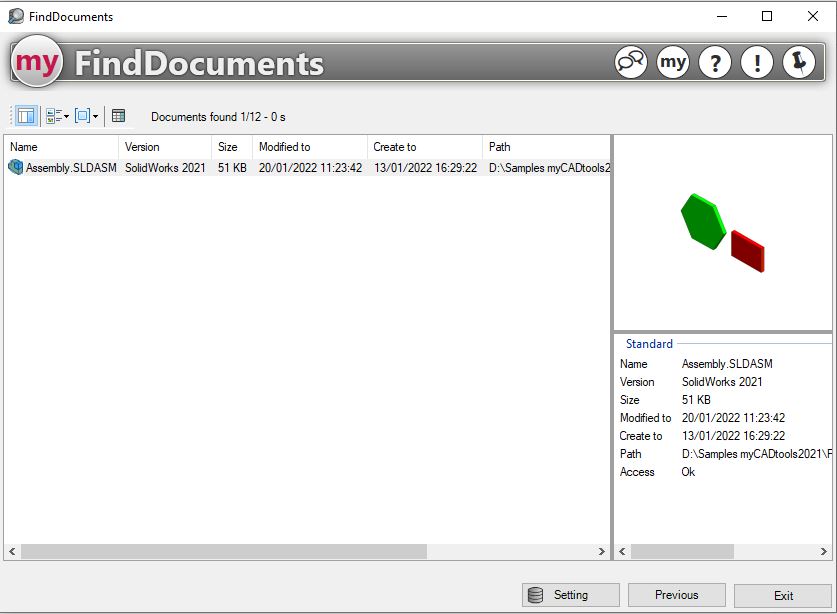This screenshot has width=837, height=614.
Task: Go back with the Previous button
Action: pos(676,595)
